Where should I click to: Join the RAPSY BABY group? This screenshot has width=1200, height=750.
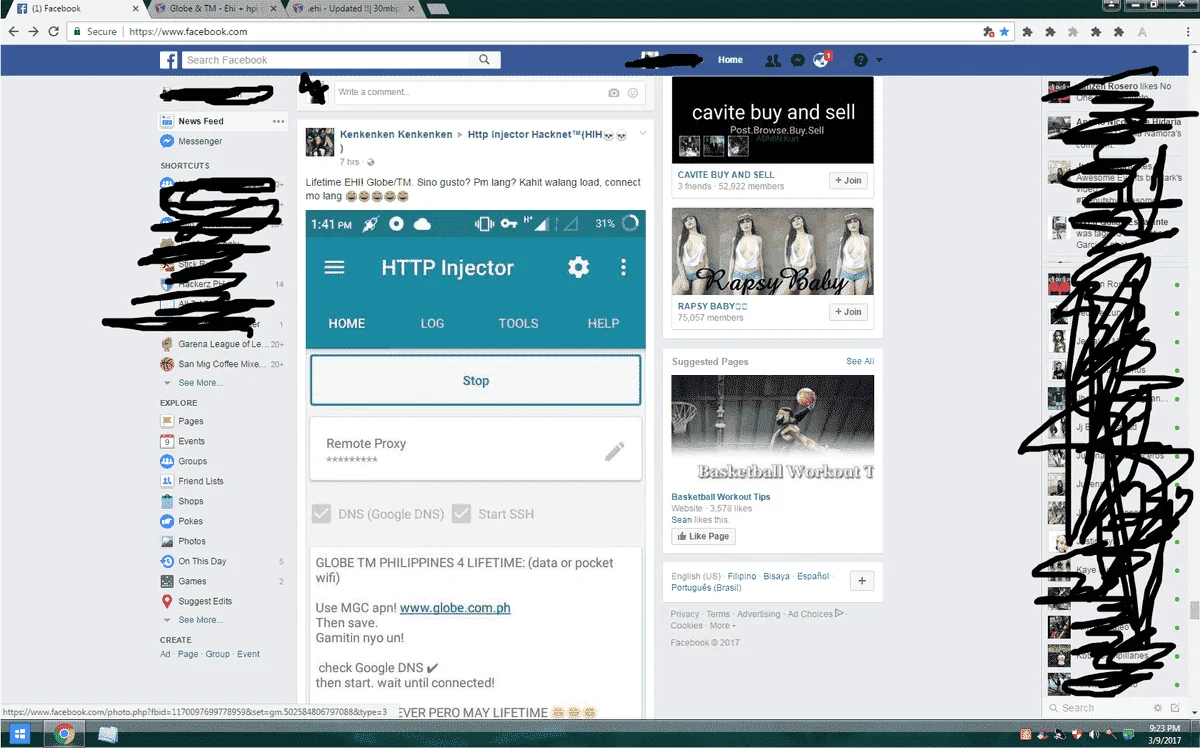[x=848, y=312]
